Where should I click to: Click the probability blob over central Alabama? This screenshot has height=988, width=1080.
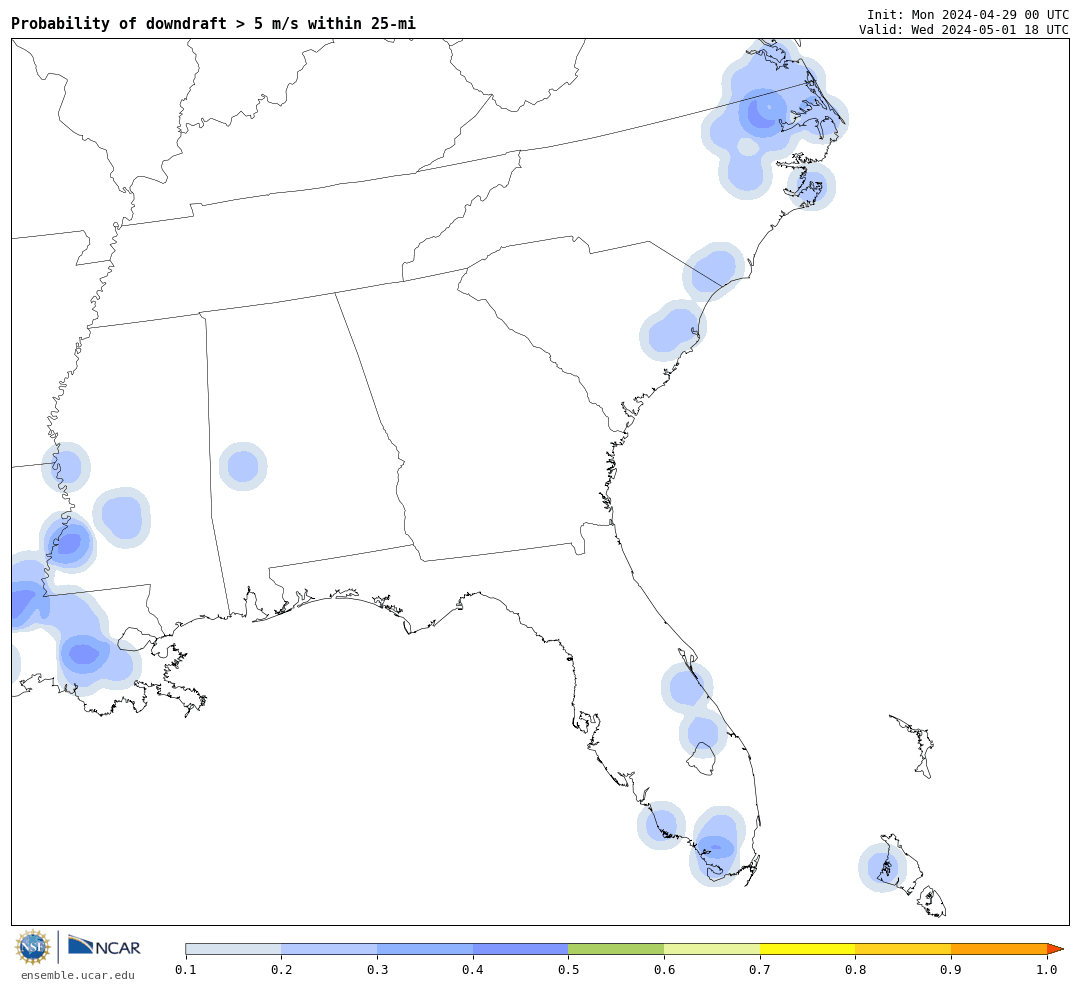click(x=243, y=466)
